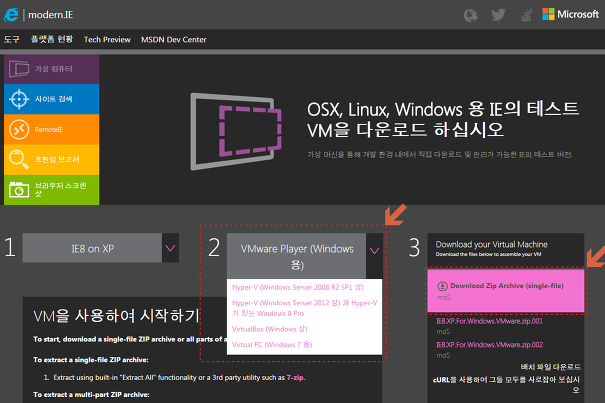Click Download Zip Archive (single-file) button
Screen dimensions: 605x403
(505, 291)
